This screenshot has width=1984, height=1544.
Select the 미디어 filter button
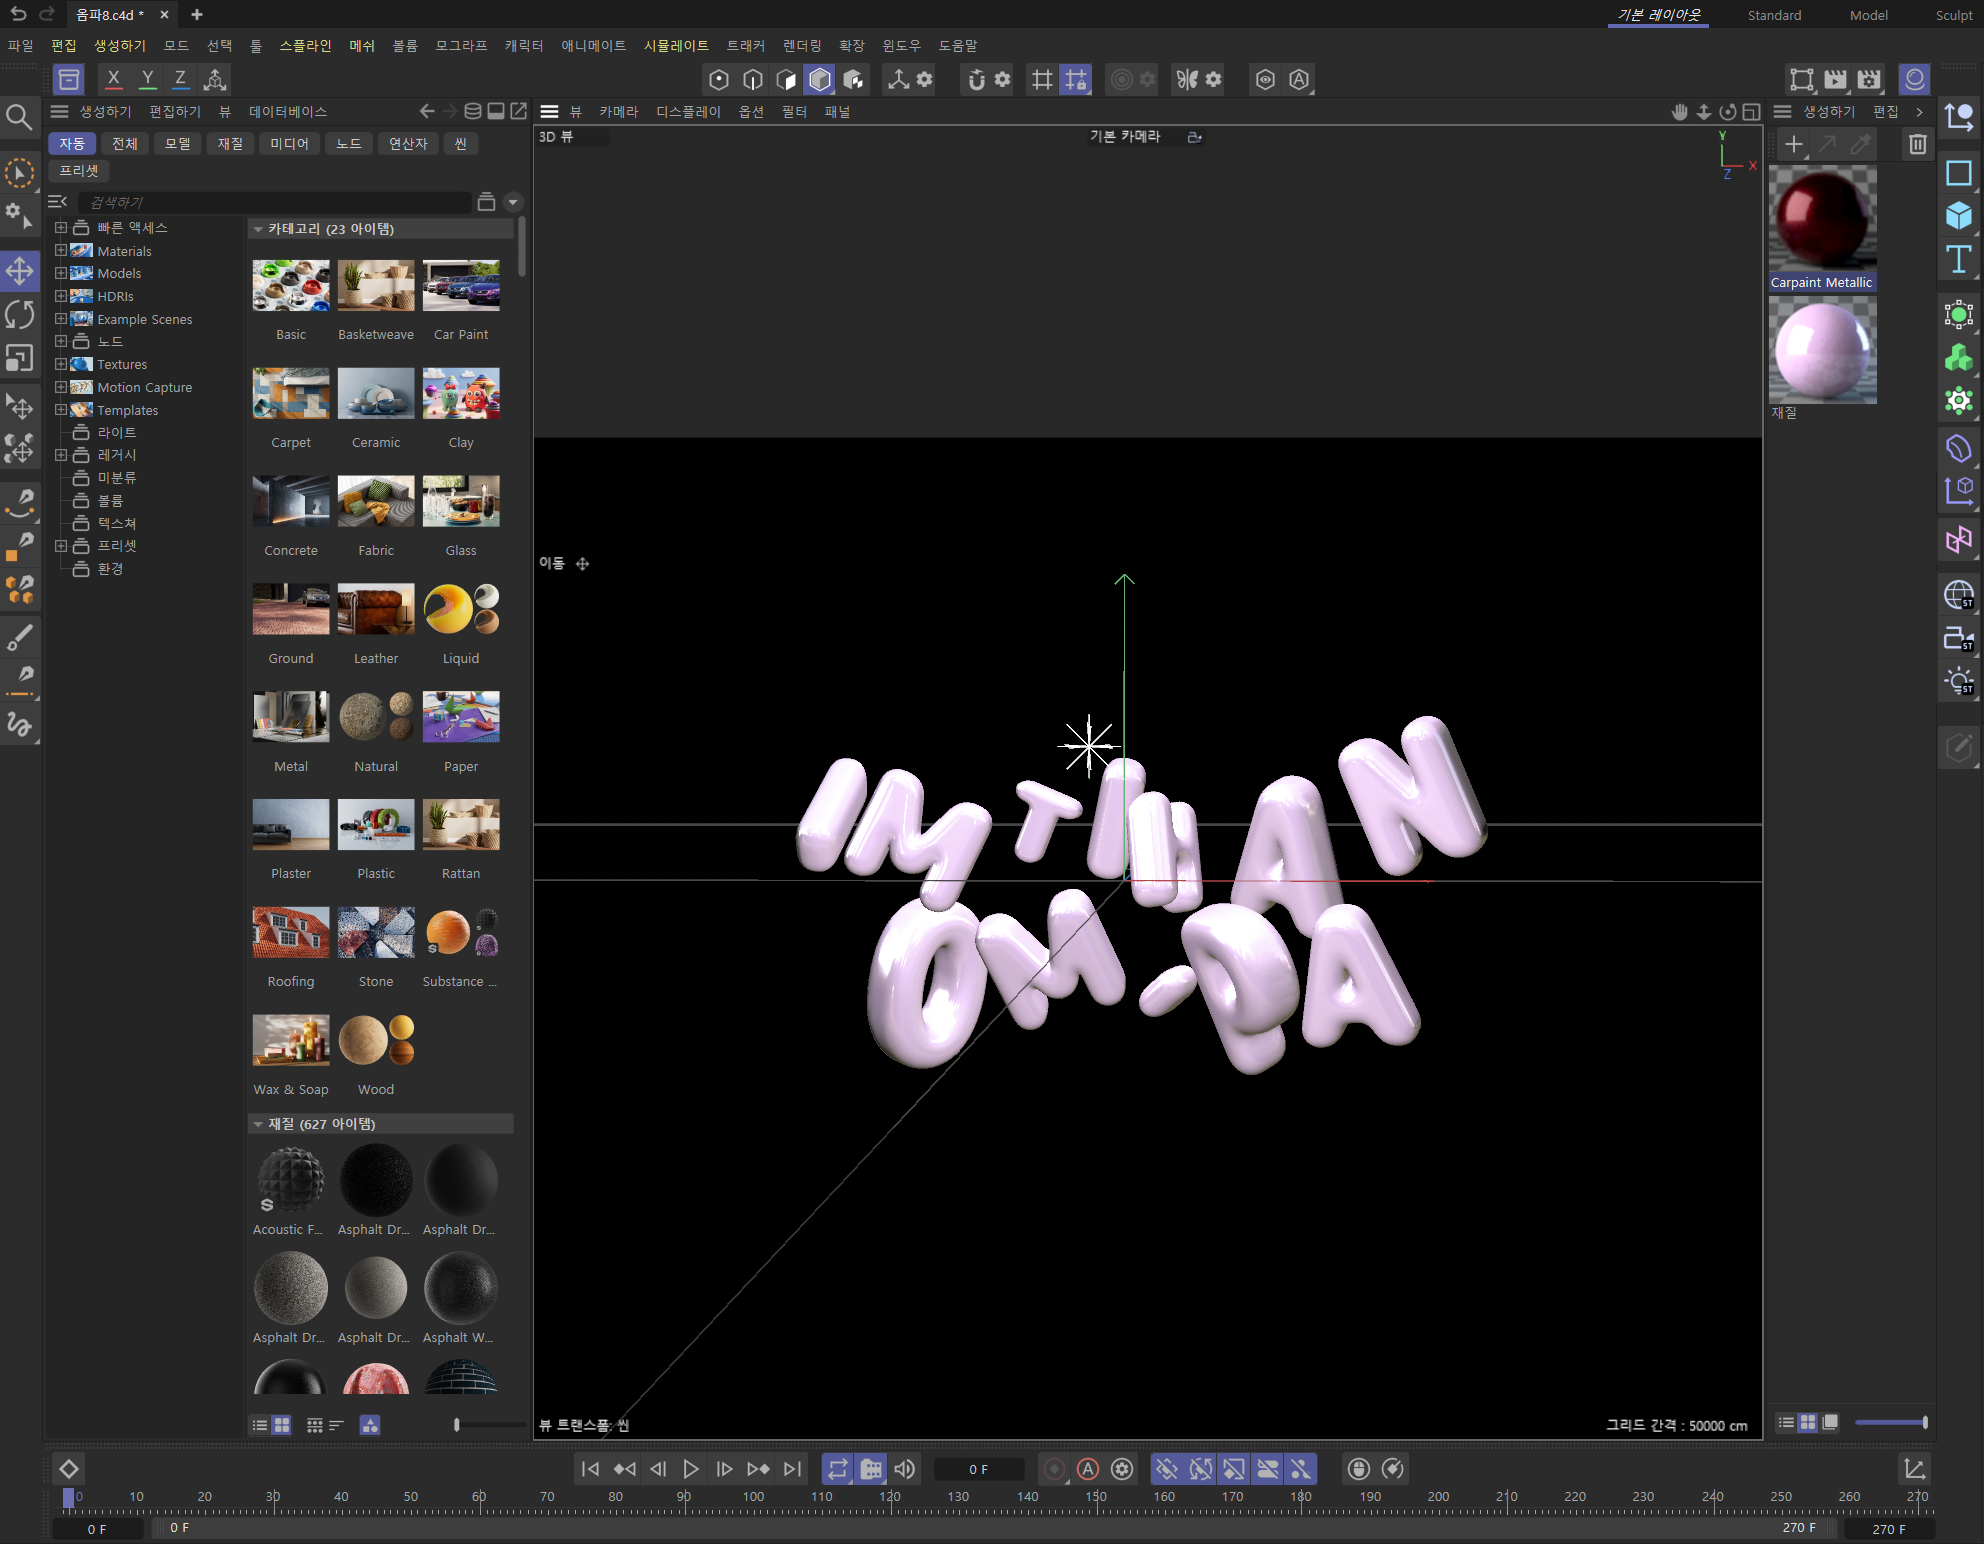pyautogui.click(x=289, y=144)
